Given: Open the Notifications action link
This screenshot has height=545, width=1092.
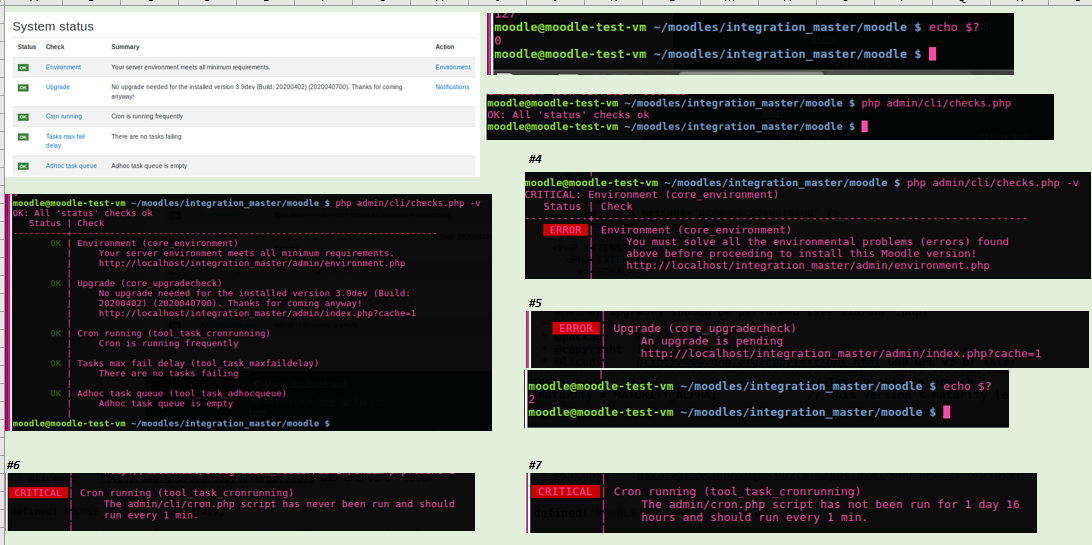Looking at the screenshot, I should point(452,87).
